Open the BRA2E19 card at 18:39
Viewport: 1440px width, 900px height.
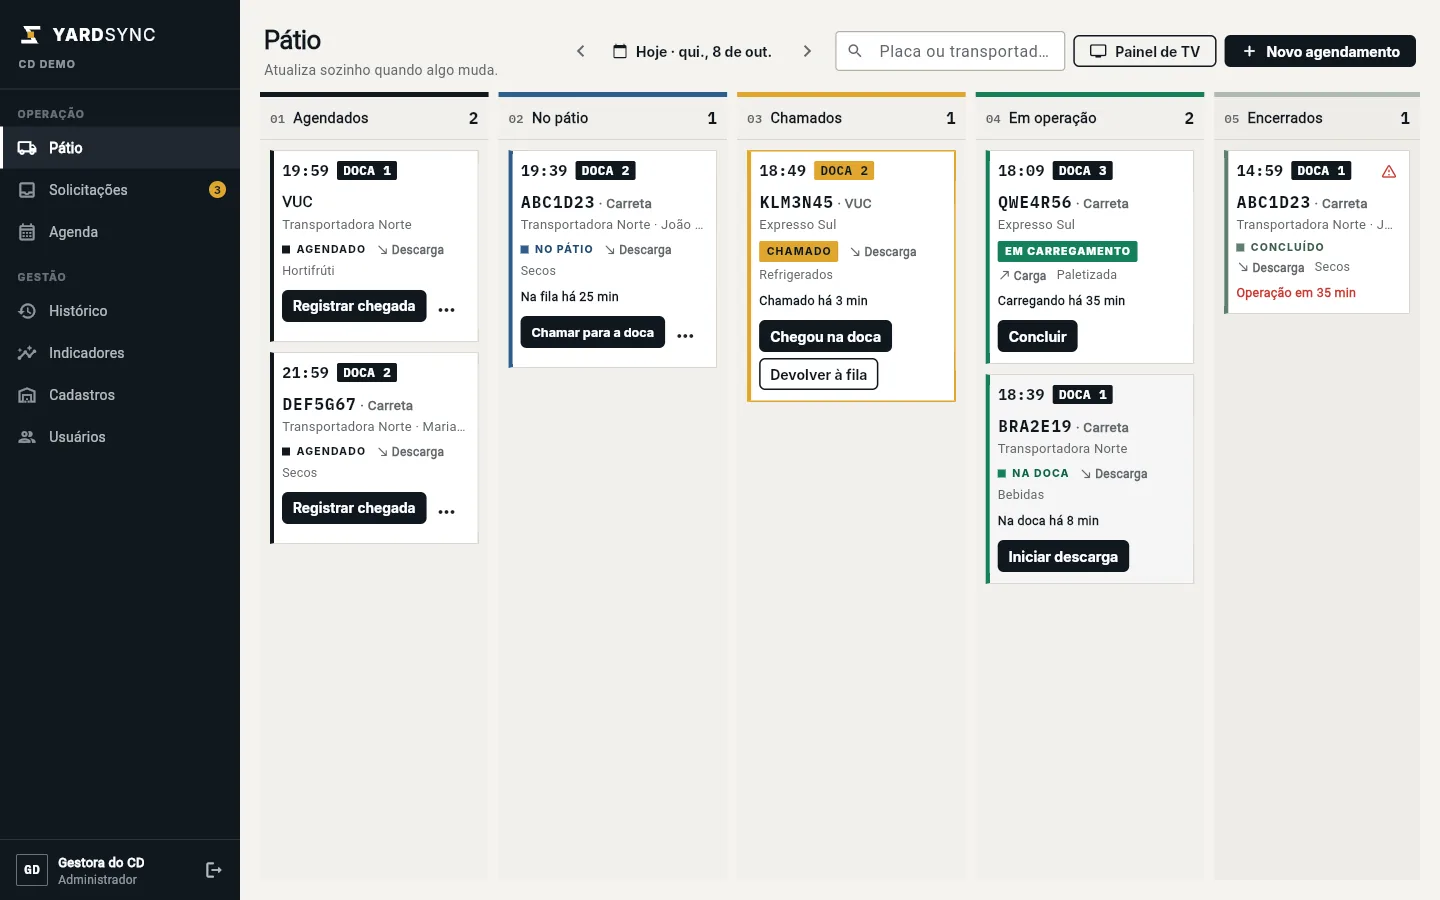tap(1090, 479)
